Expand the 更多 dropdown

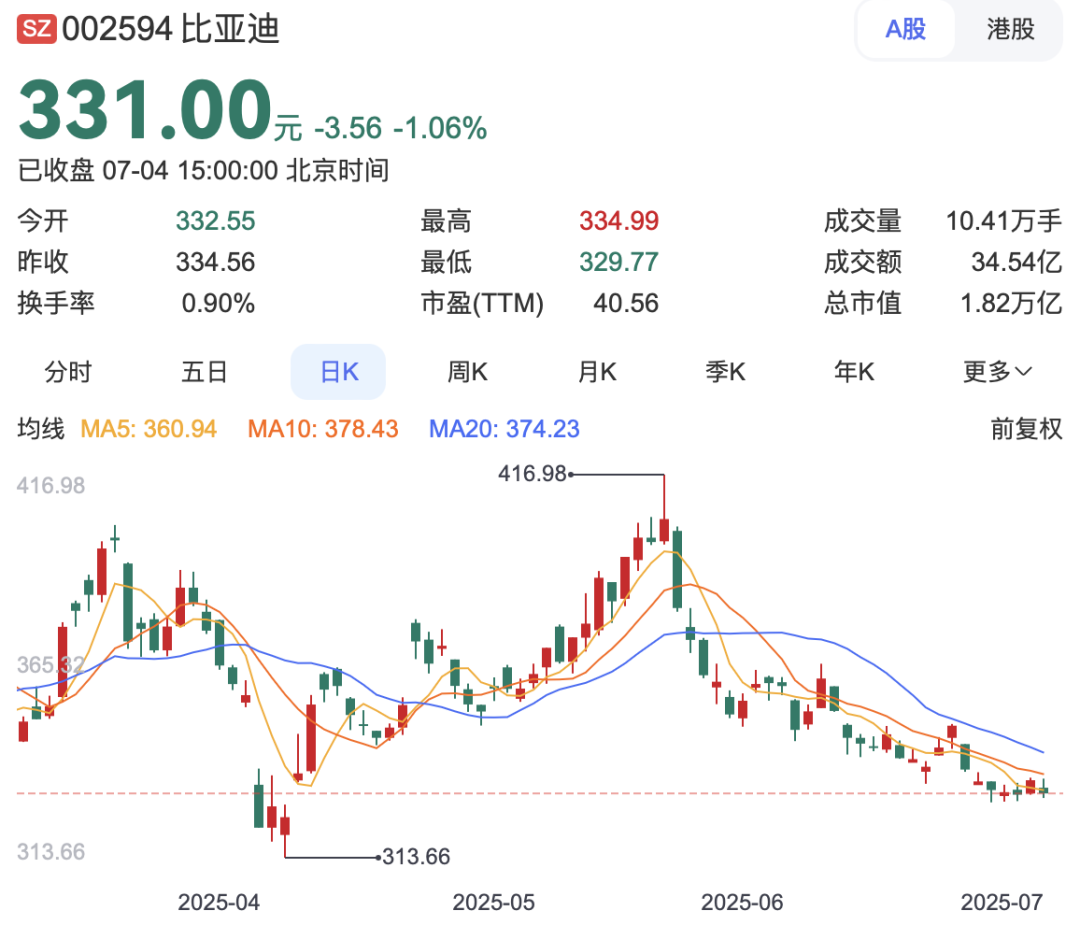997,372
